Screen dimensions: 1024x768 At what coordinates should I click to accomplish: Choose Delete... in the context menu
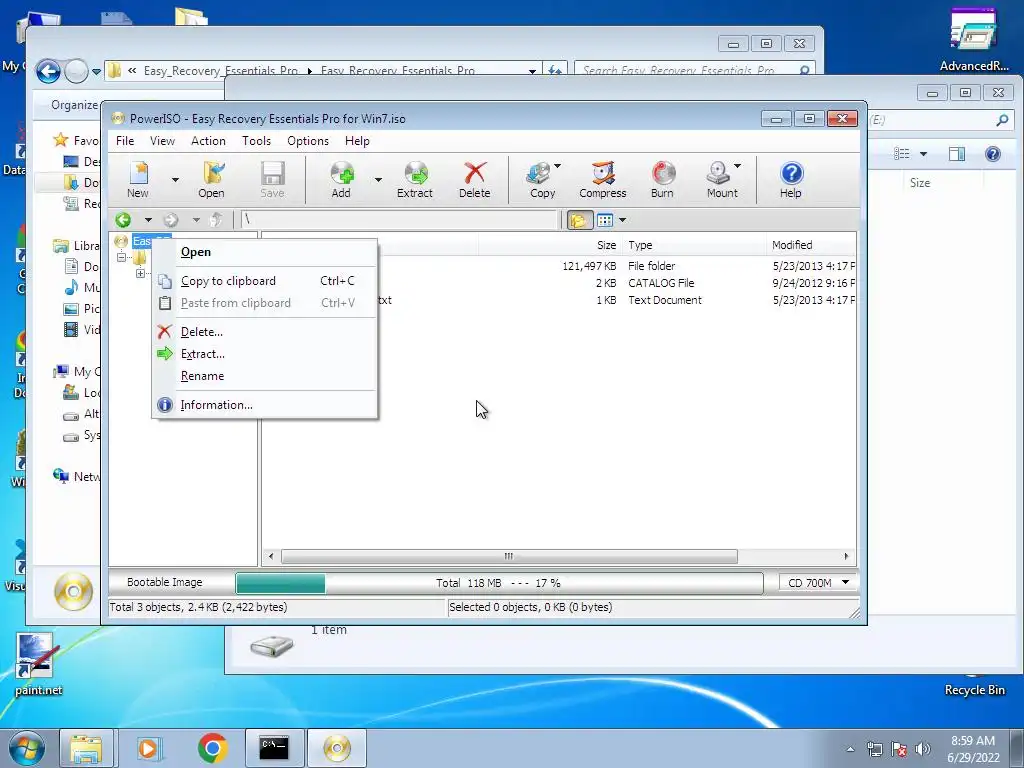(264, 332)
